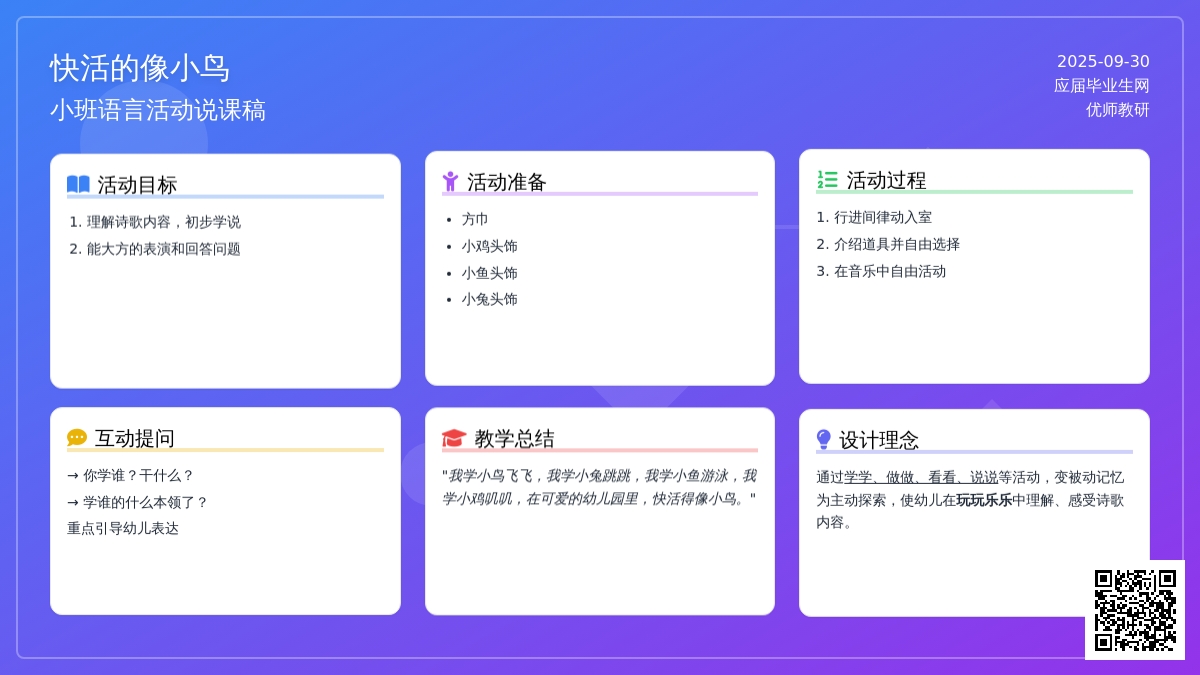Click the subtitle 小班语言活动说课稿

[158, 110]
